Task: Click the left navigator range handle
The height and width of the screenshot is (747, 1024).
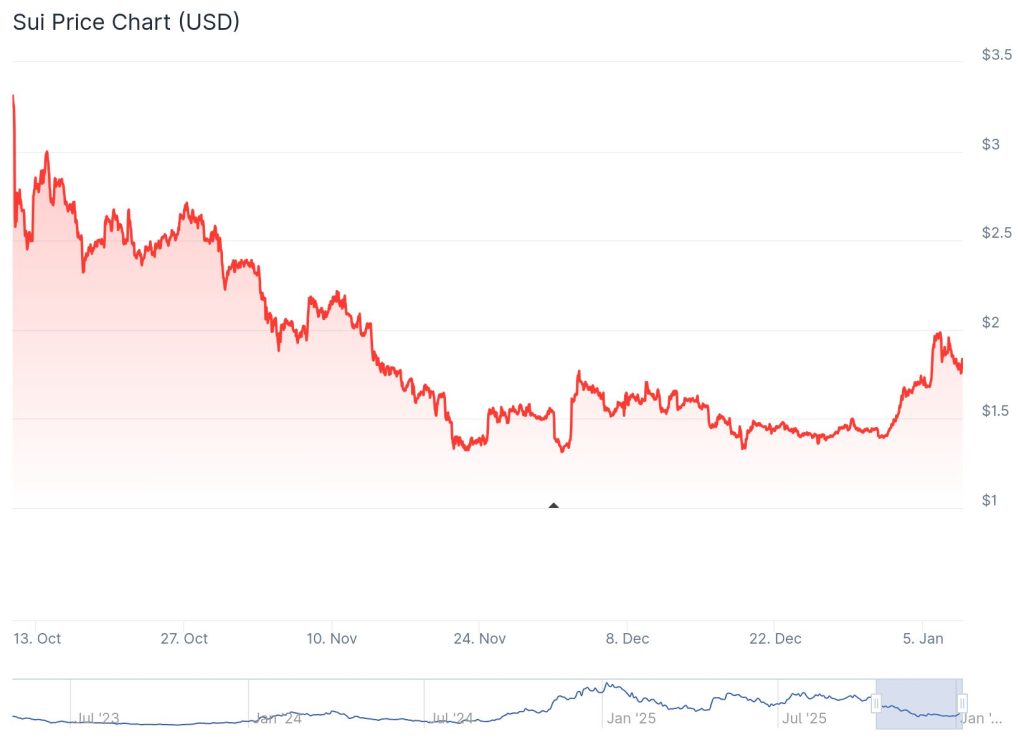Action: click(x=877, y=703)
